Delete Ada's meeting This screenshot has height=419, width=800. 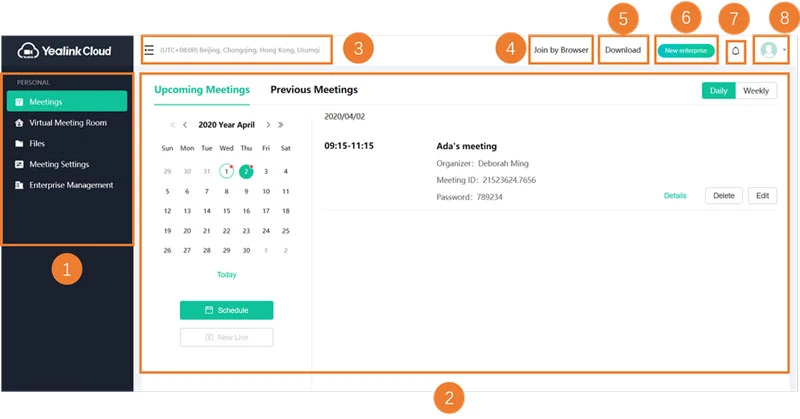723,196
